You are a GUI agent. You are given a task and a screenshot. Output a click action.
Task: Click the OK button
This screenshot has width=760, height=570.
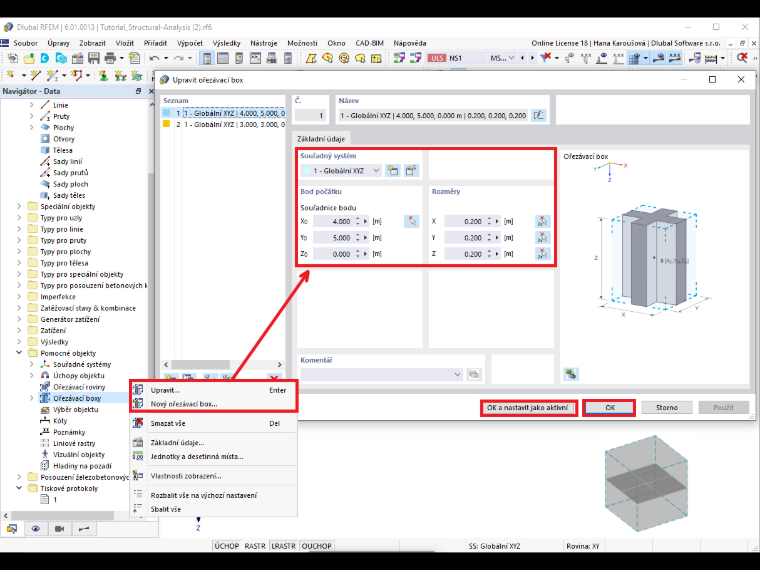point(610,407)
